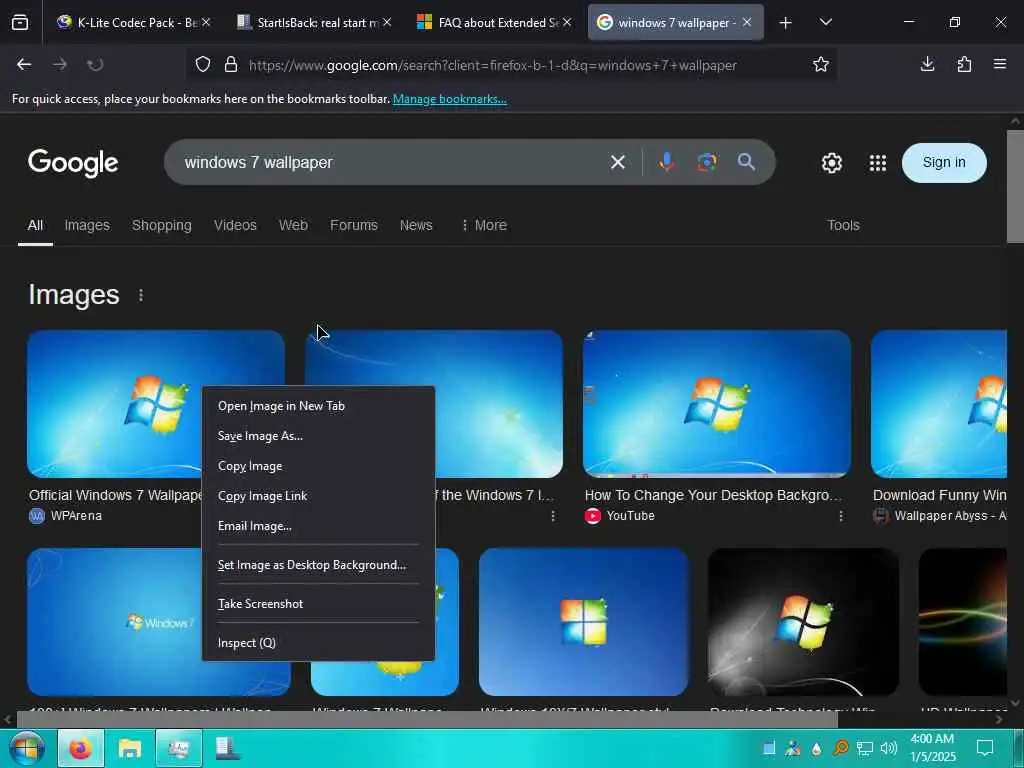
Task: Open File Explorer from taskbar
Action: tap(129, 748)
